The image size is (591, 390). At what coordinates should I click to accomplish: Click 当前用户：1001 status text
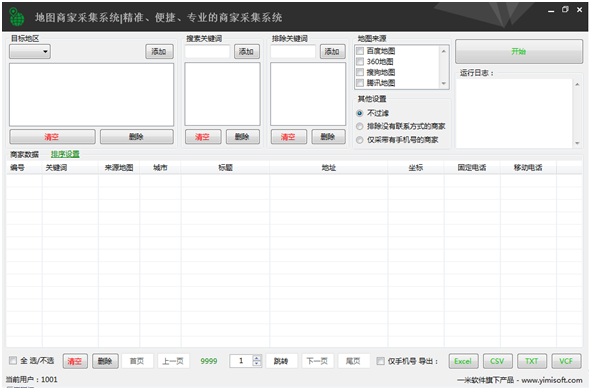pos(32,379)
